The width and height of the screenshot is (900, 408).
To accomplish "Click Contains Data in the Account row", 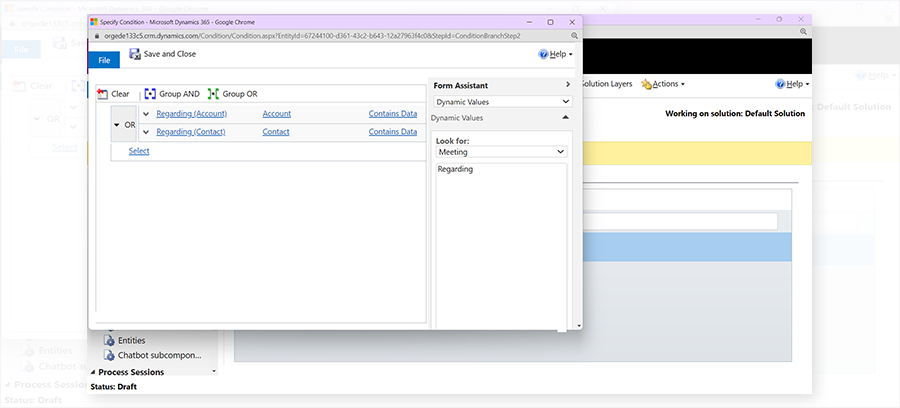I will click(x=393, y=114).
